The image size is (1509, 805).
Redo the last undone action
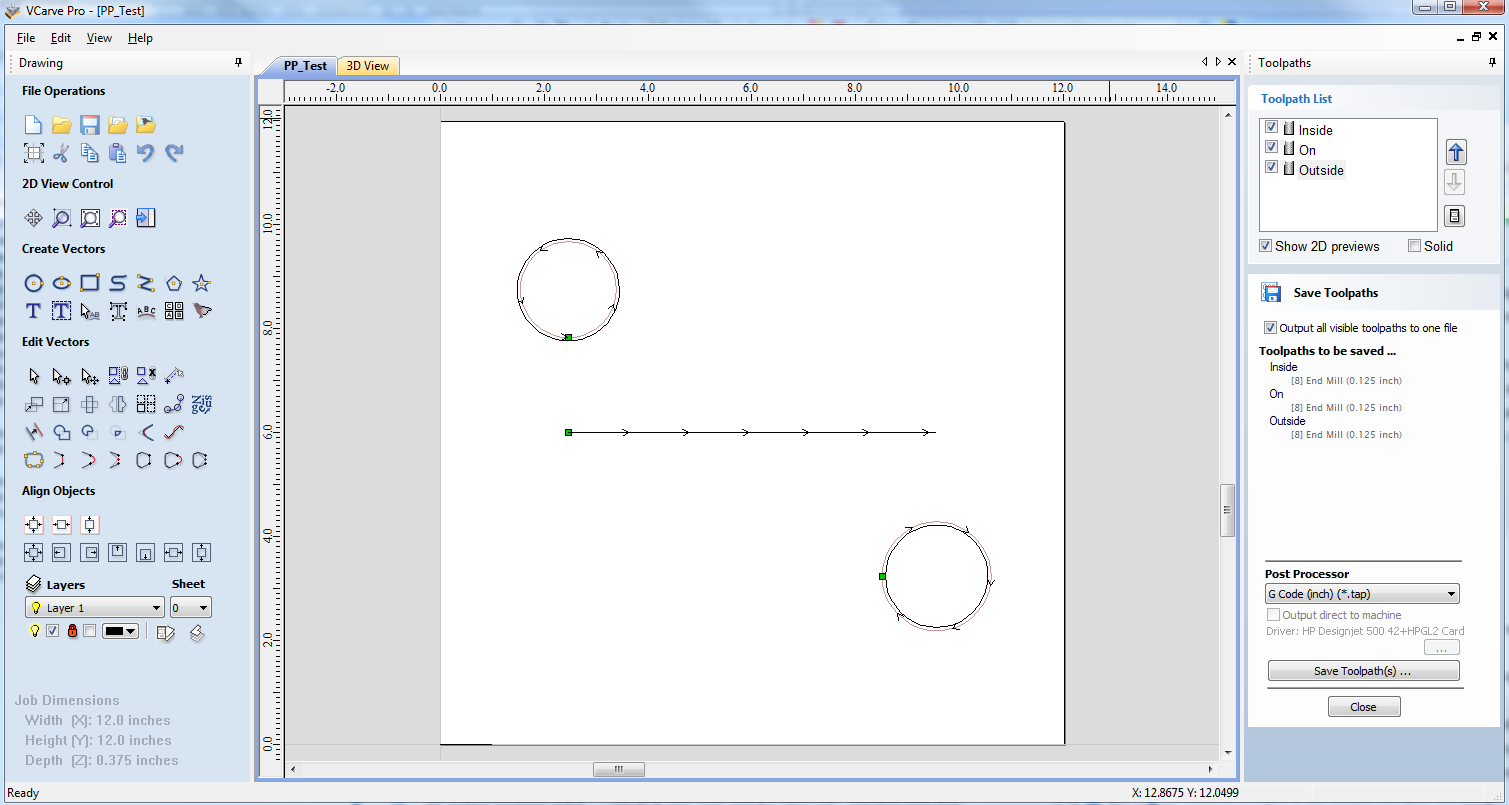point(174,153)
